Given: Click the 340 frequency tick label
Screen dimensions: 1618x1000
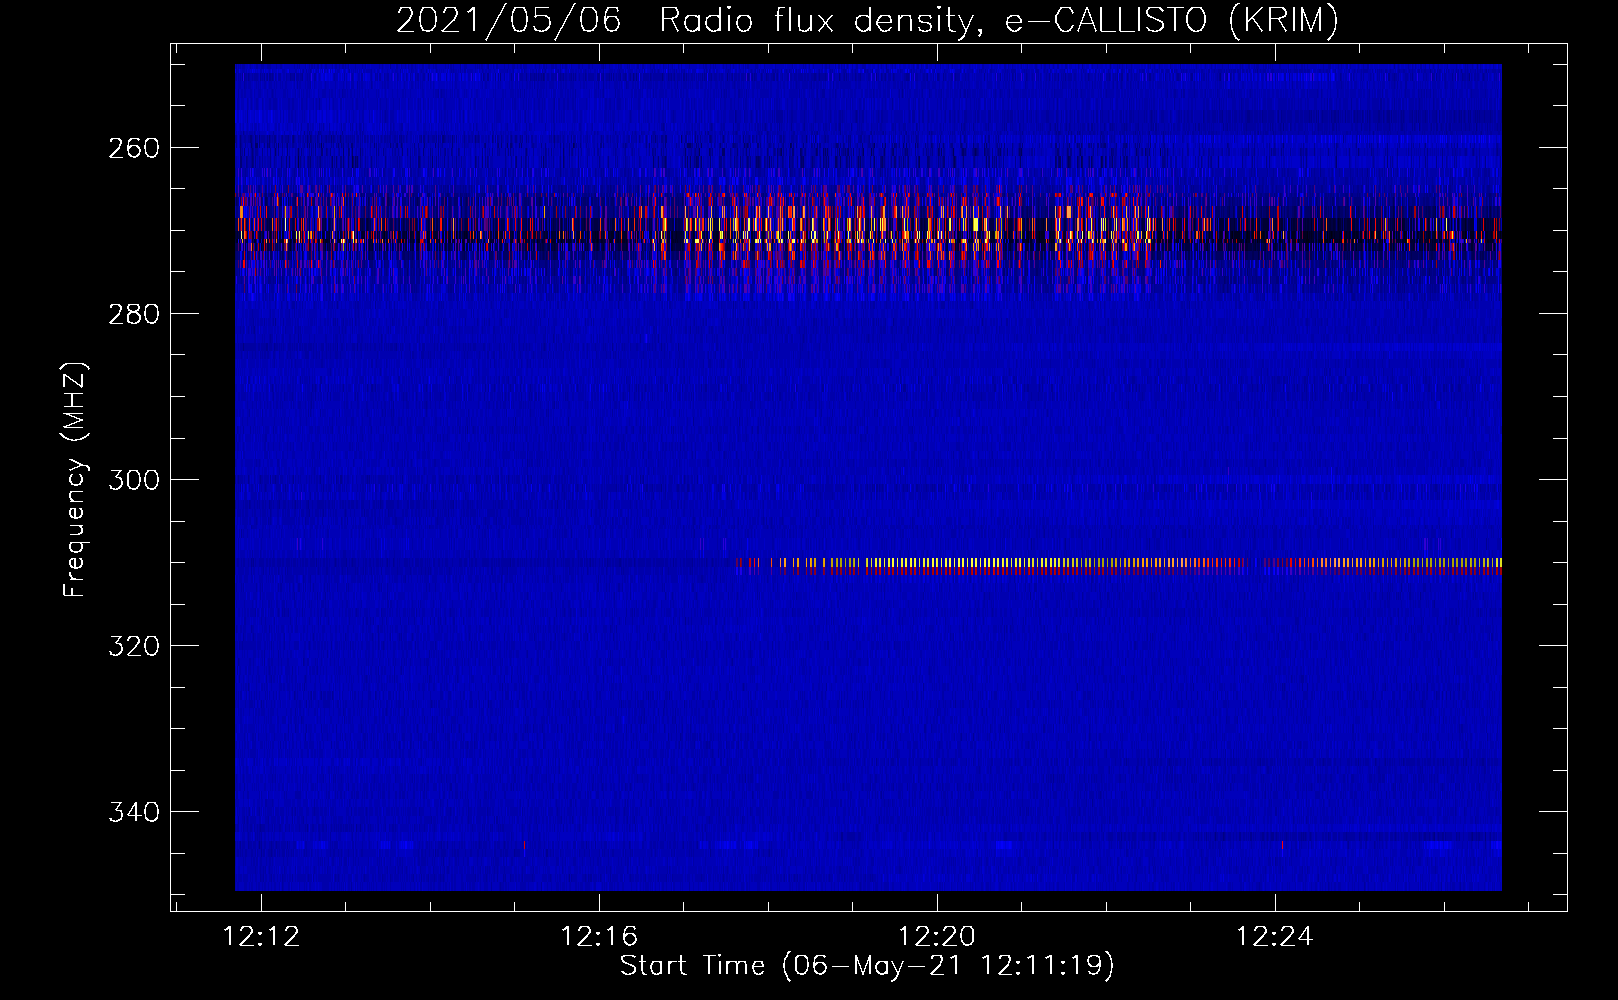Looking at the screenshot, I should [x=134, y=812].
